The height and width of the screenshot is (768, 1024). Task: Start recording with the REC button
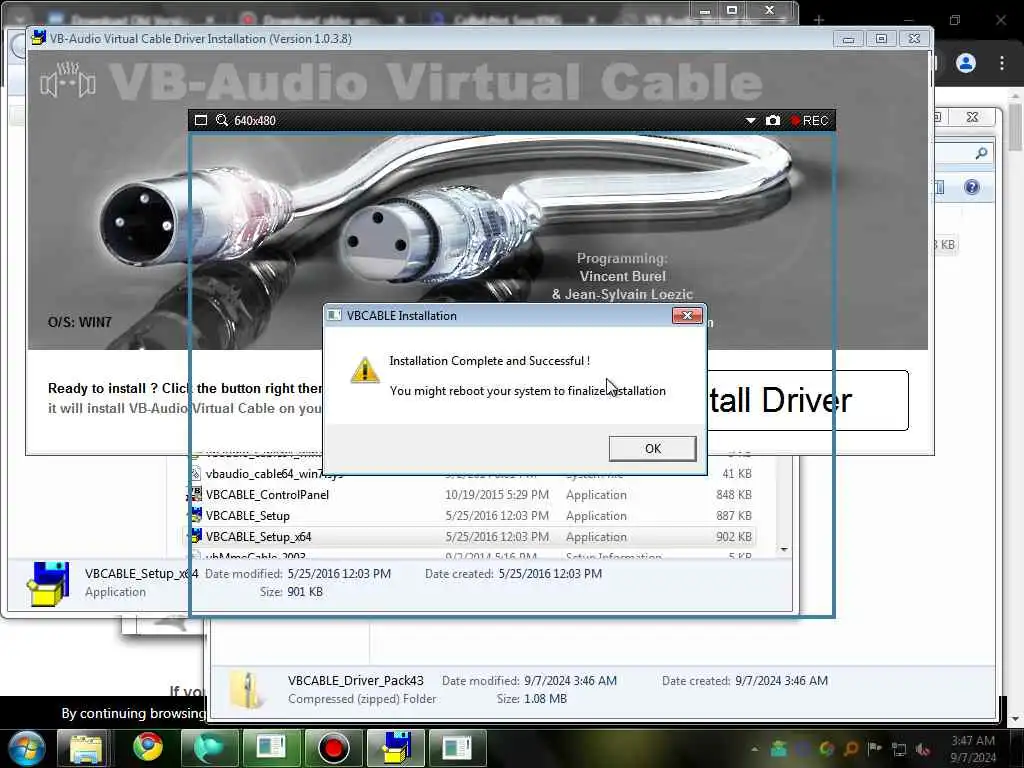809,121
